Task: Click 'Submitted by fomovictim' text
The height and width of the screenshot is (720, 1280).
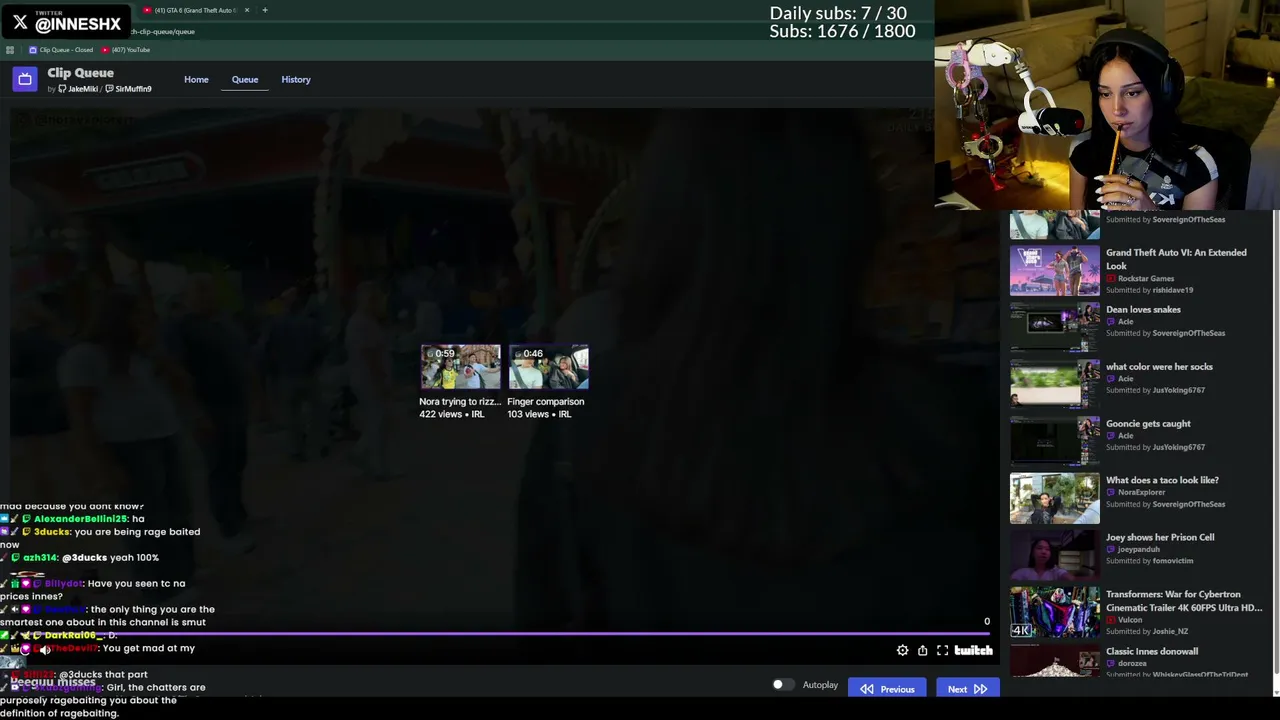Action: click(1149, 562)
